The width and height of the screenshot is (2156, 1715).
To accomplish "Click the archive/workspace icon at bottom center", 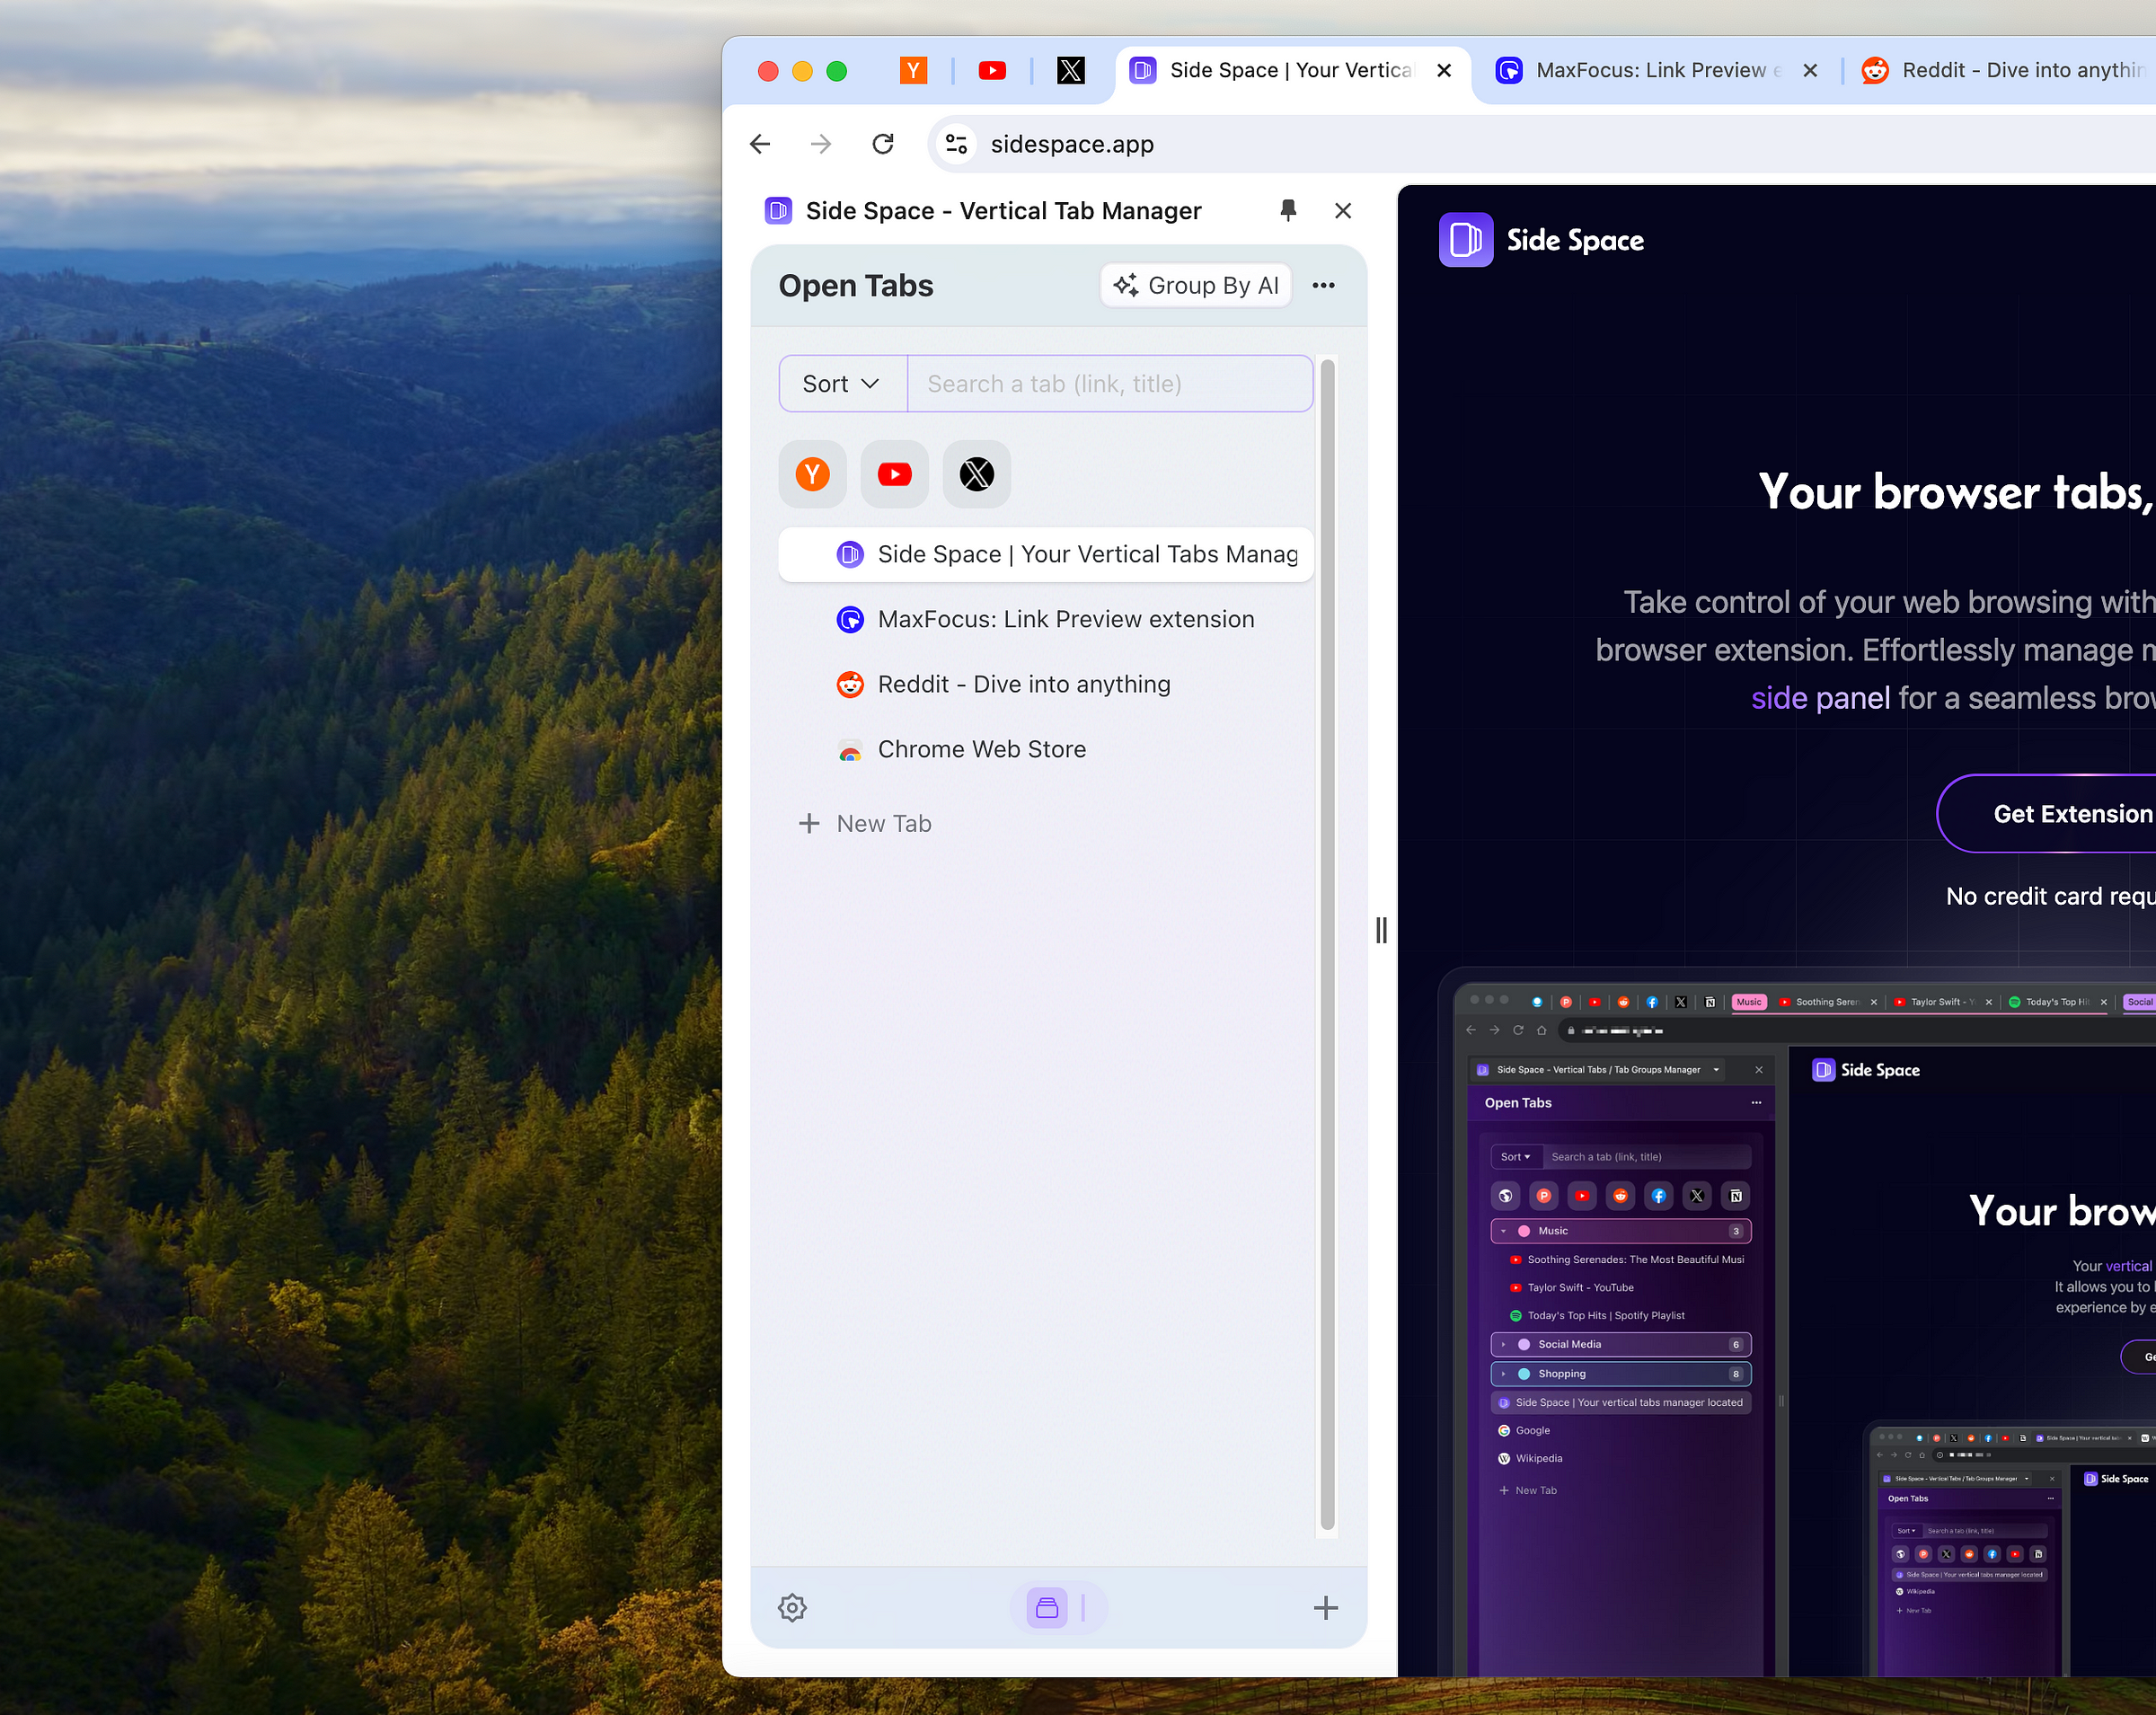I will 1046,1608.
